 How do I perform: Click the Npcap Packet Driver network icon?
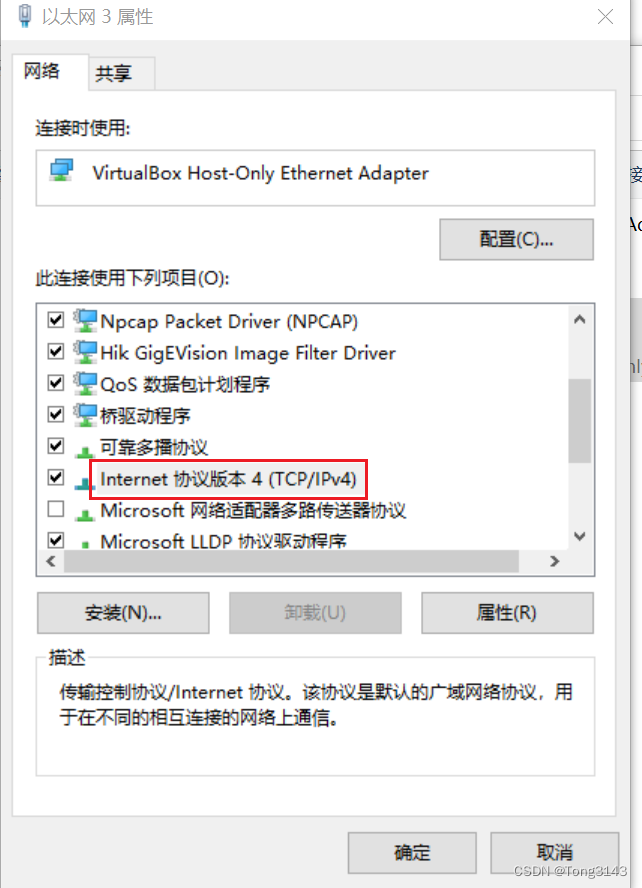point(85,321)
